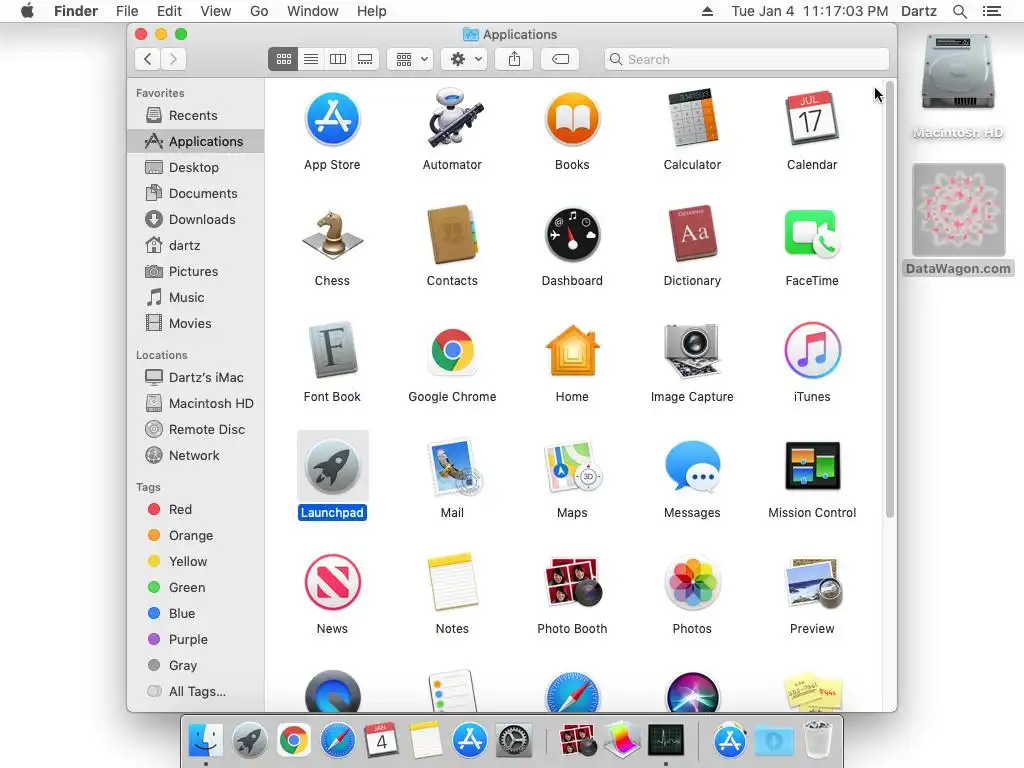1024x768 pixels.
Task: Open the Apple menu
Action: 27,11
